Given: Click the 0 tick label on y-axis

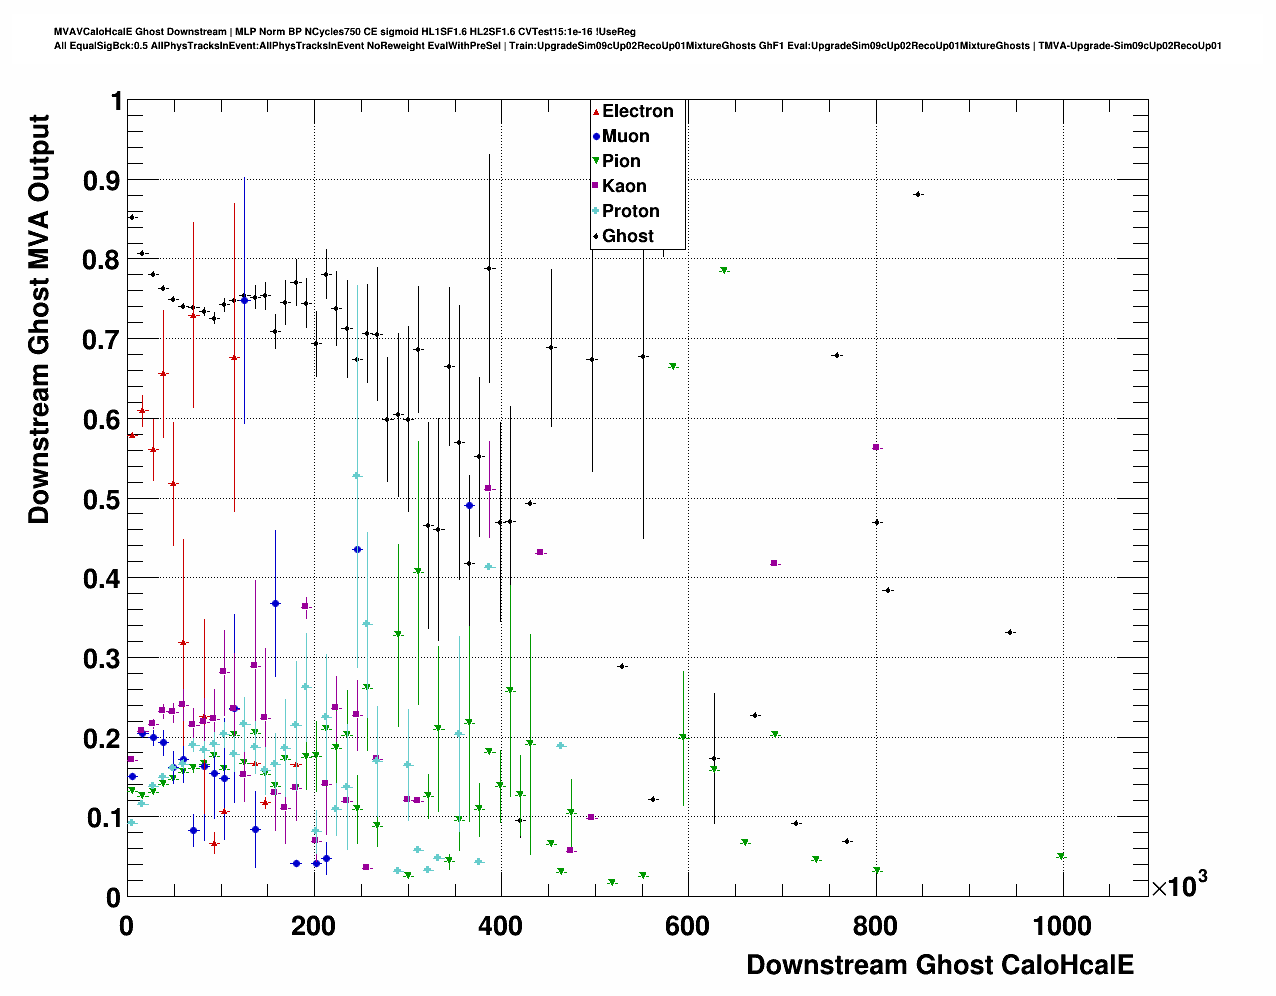Looking at the screenshot, I should tap(114, 897).
